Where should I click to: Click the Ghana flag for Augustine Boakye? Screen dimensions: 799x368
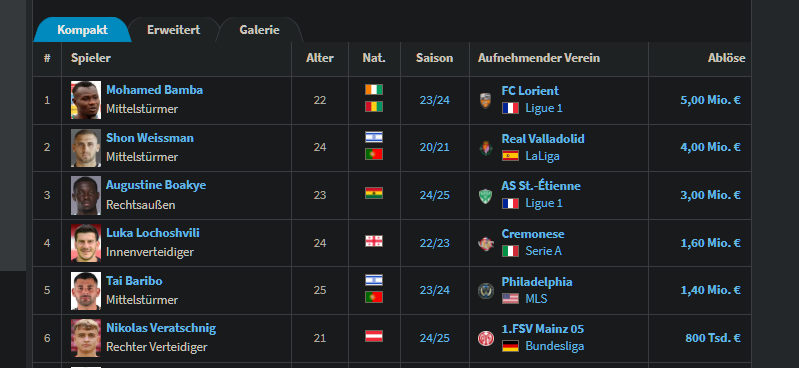(x=374, y=193)
